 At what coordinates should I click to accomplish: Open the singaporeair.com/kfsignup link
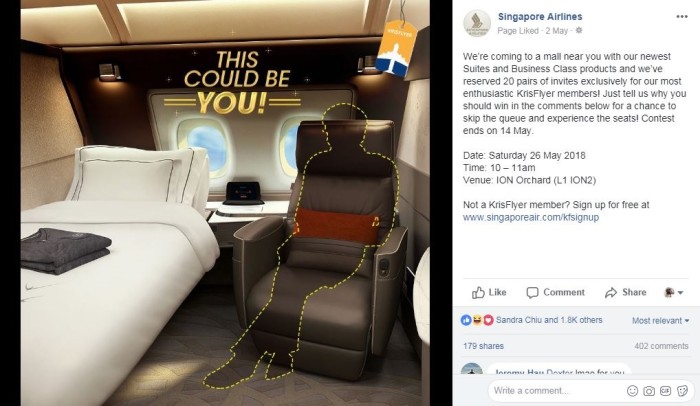click(530, 218)
